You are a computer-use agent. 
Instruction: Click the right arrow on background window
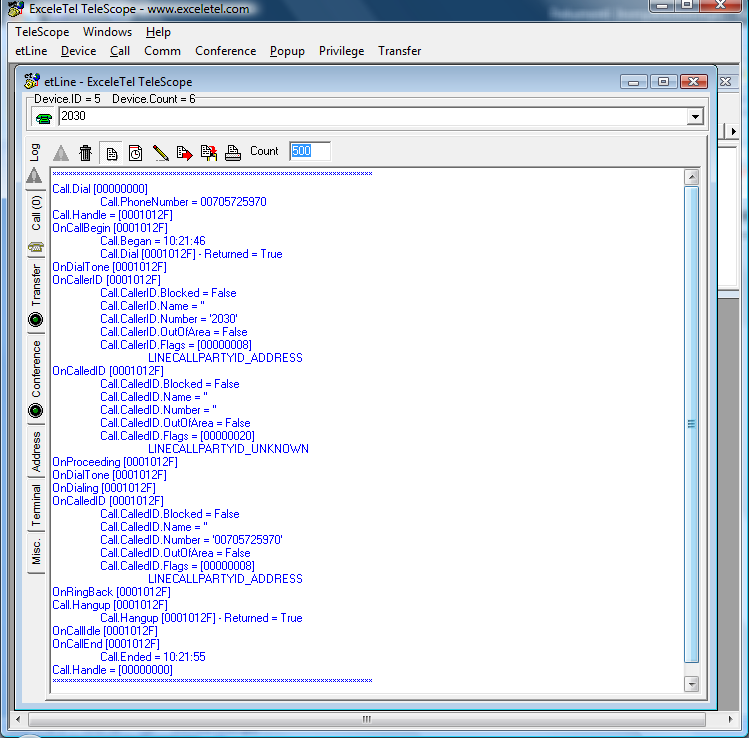point(734,131)
